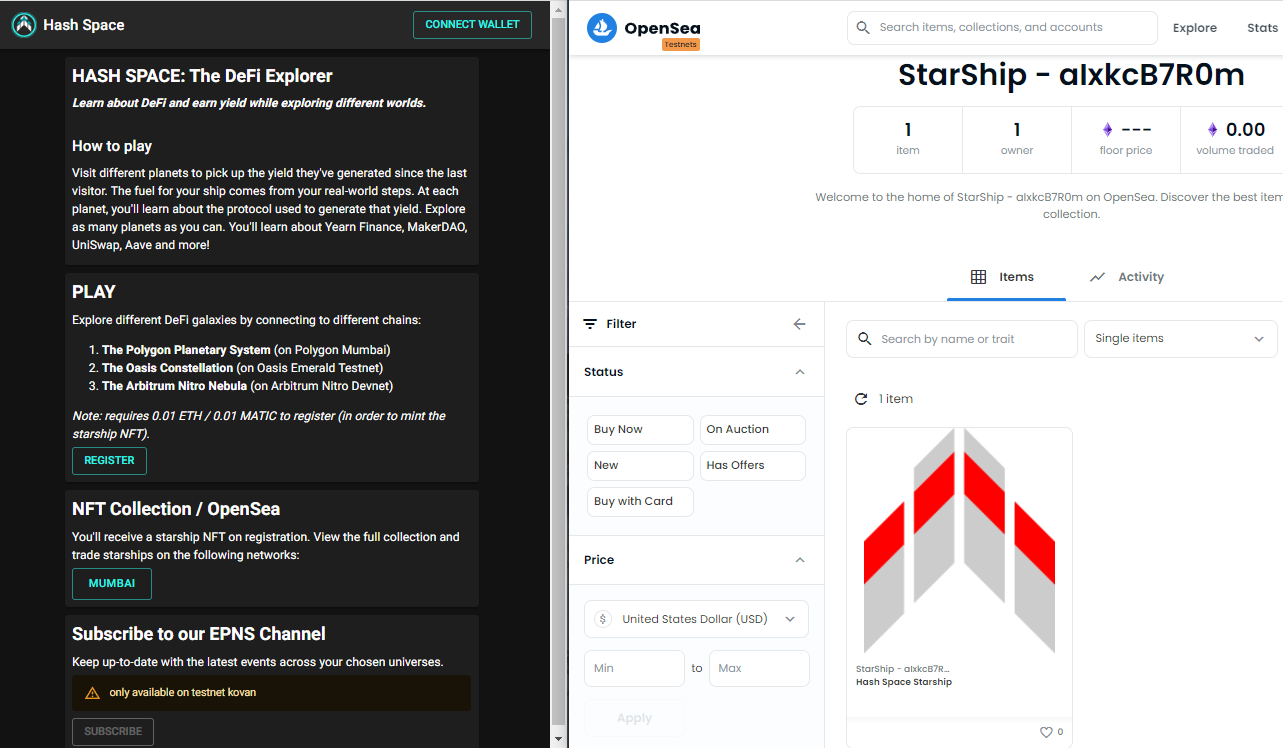Click the CONNECT WALLET button
1283x748 pixels.
point(472,25)
